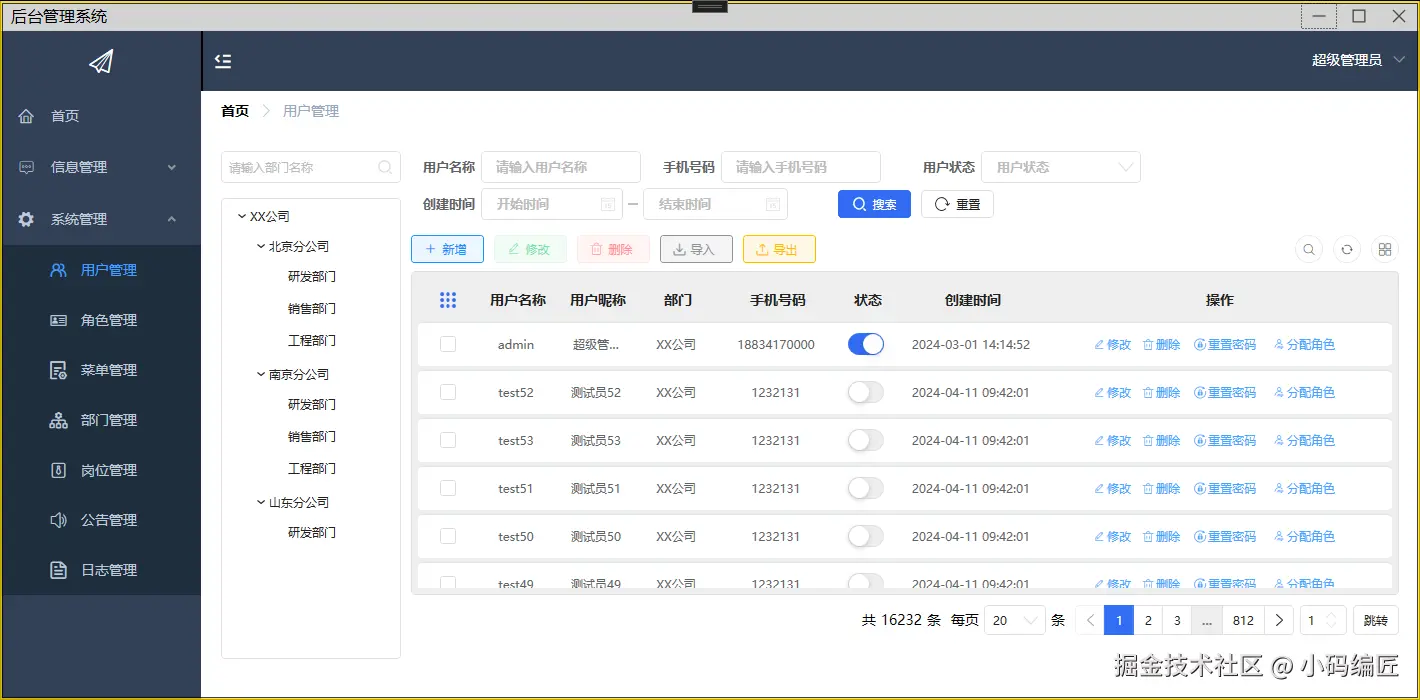Click the document icon beside 菜单管理
1420x700 pixels.
59,370
